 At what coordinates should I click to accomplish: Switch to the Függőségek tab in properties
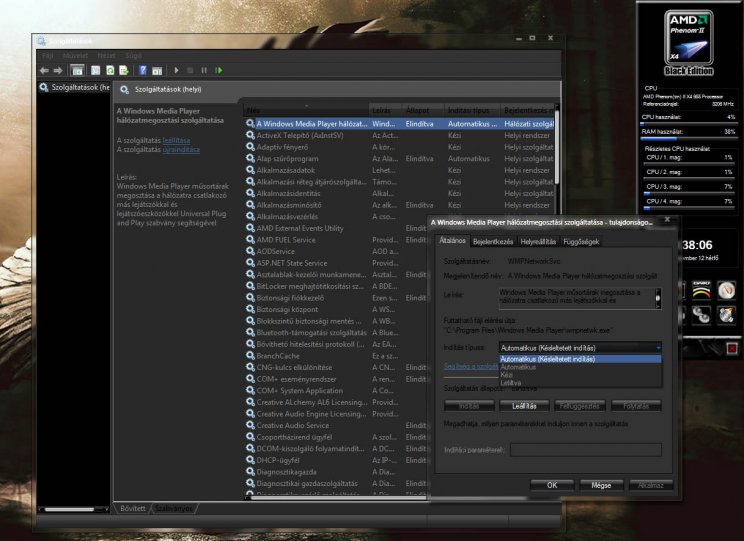[x=581, y=242]
